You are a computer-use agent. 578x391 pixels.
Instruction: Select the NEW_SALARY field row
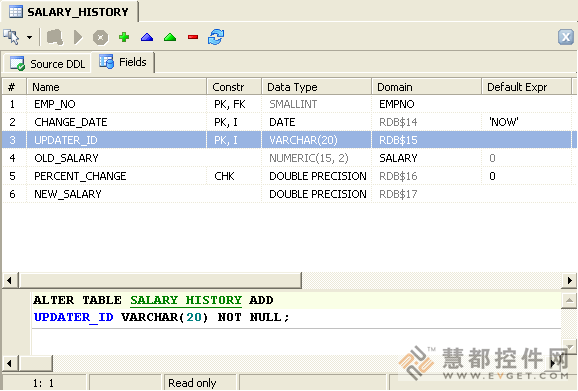click(x=289, y=194)
